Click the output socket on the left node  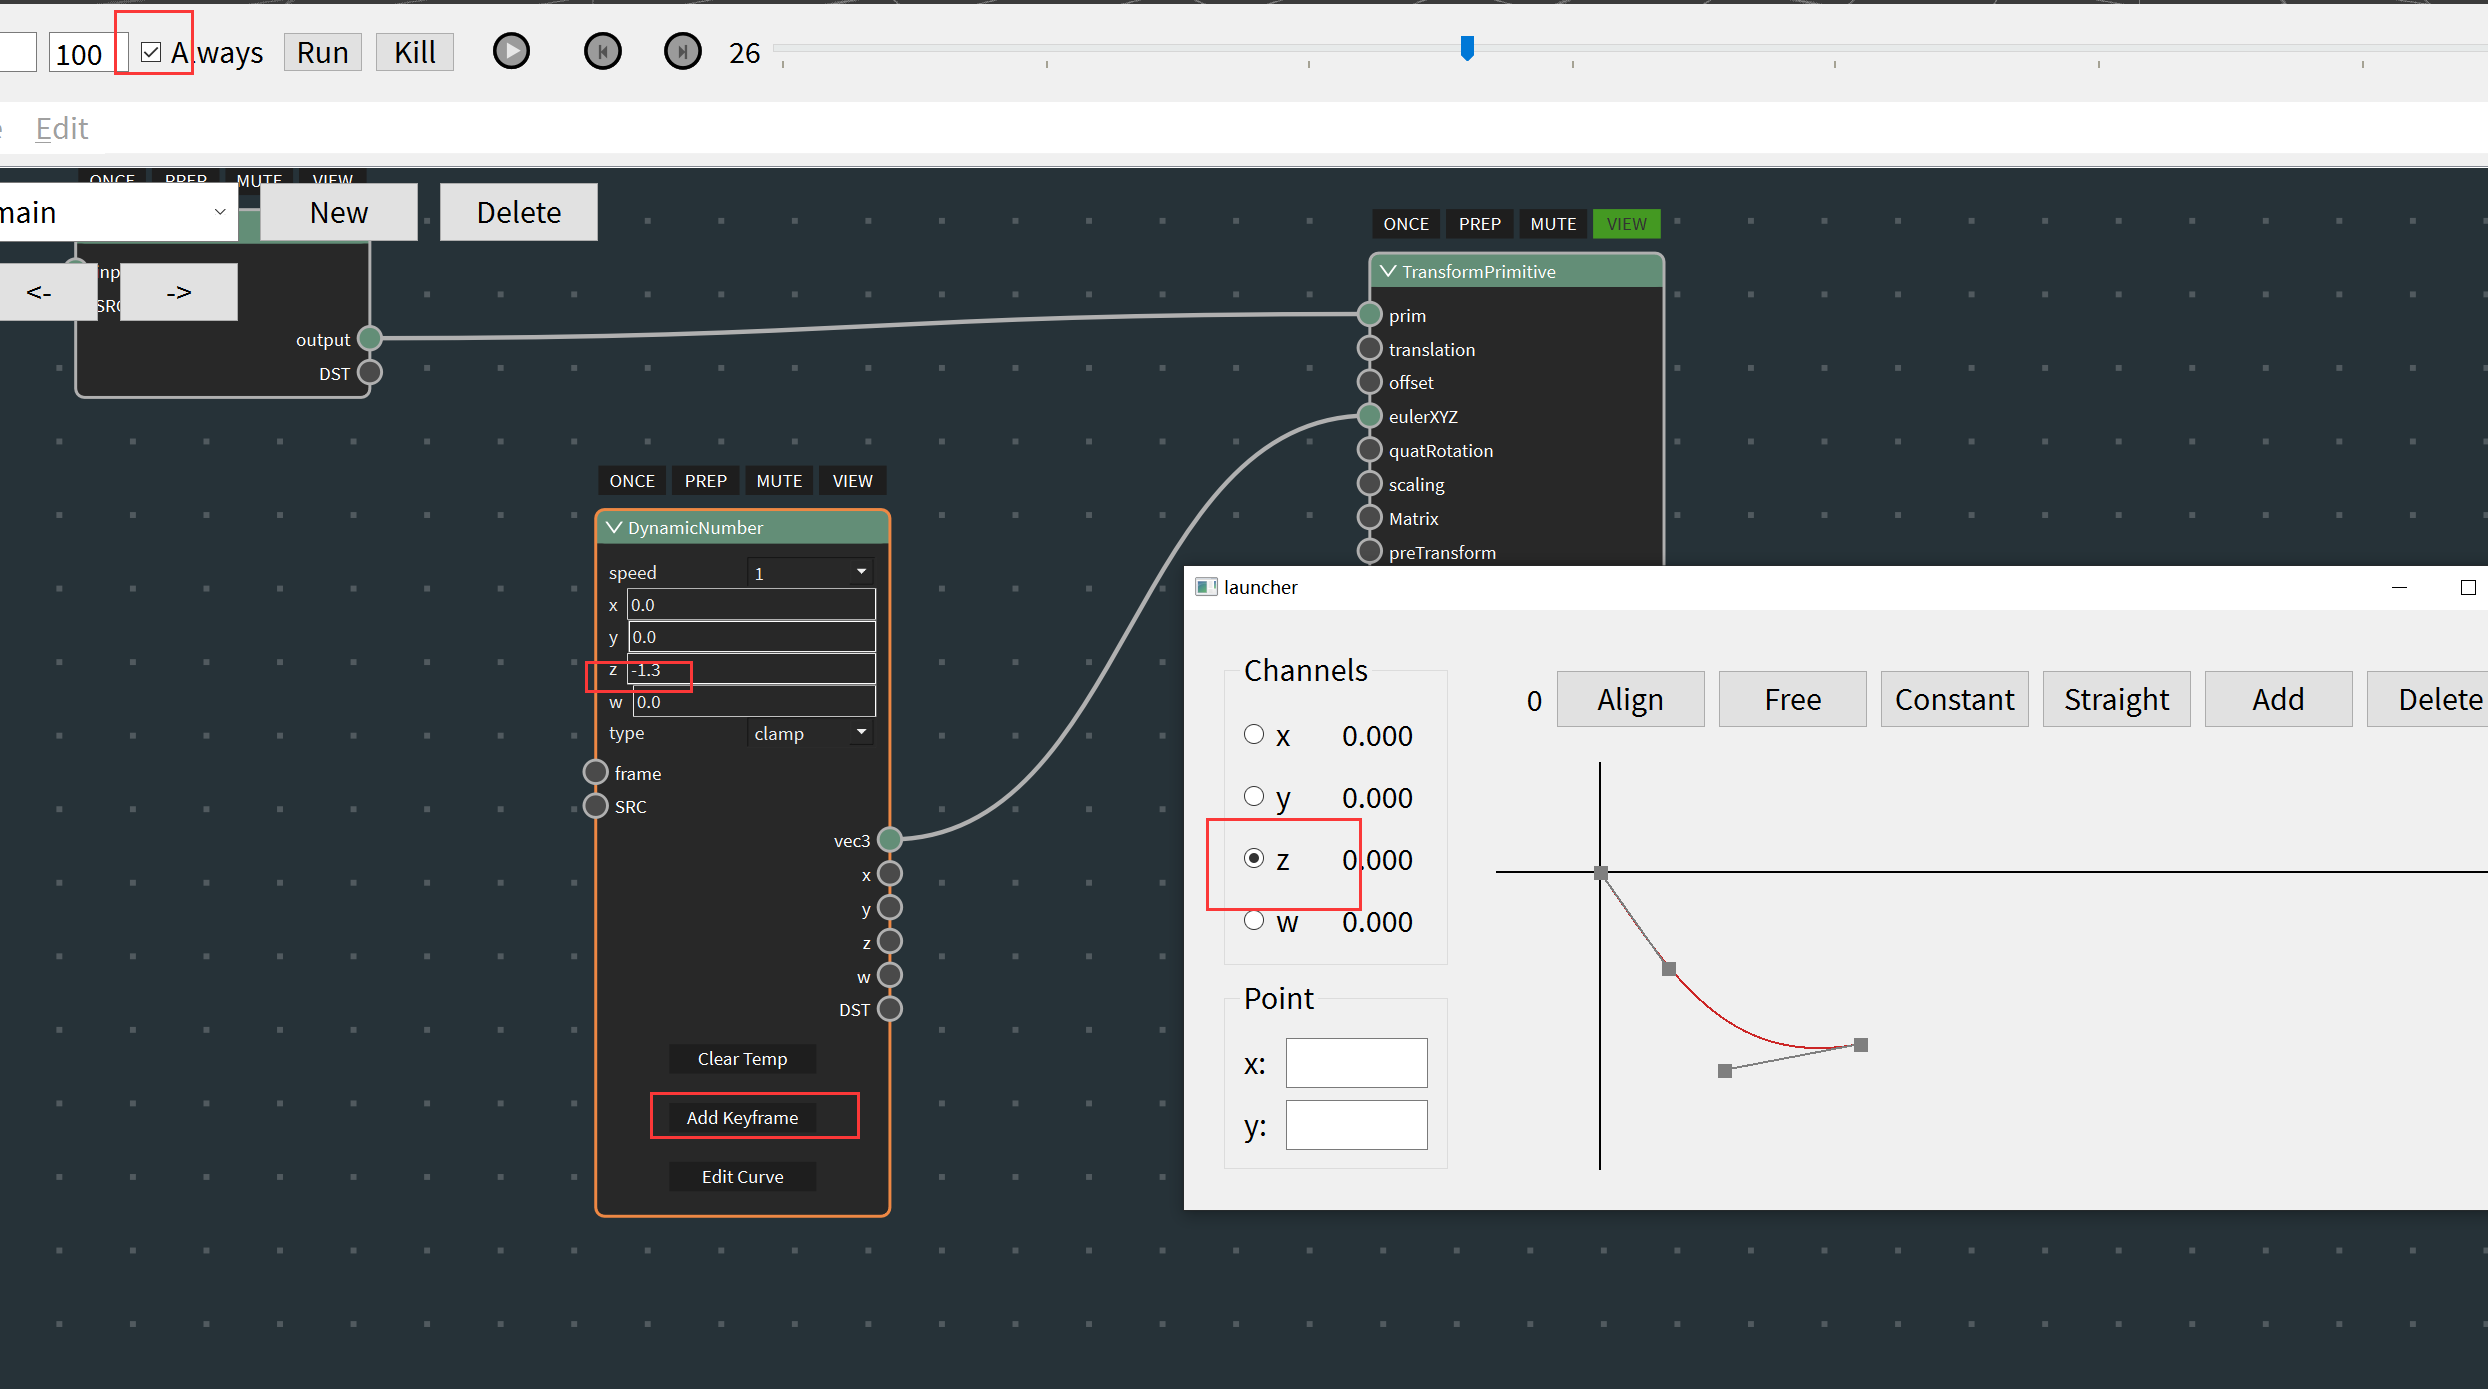370,338
